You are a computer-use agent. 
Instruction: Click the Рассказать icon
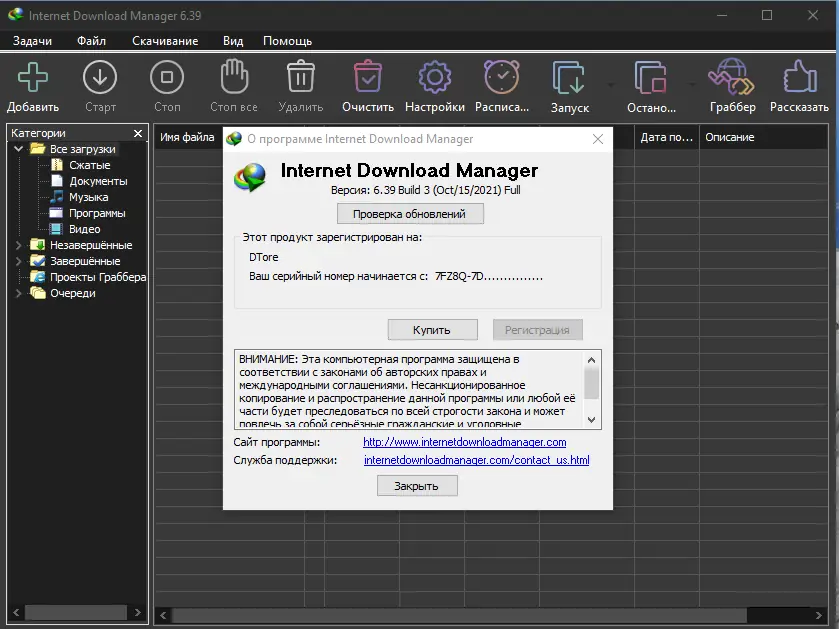(x=798, y=78)
